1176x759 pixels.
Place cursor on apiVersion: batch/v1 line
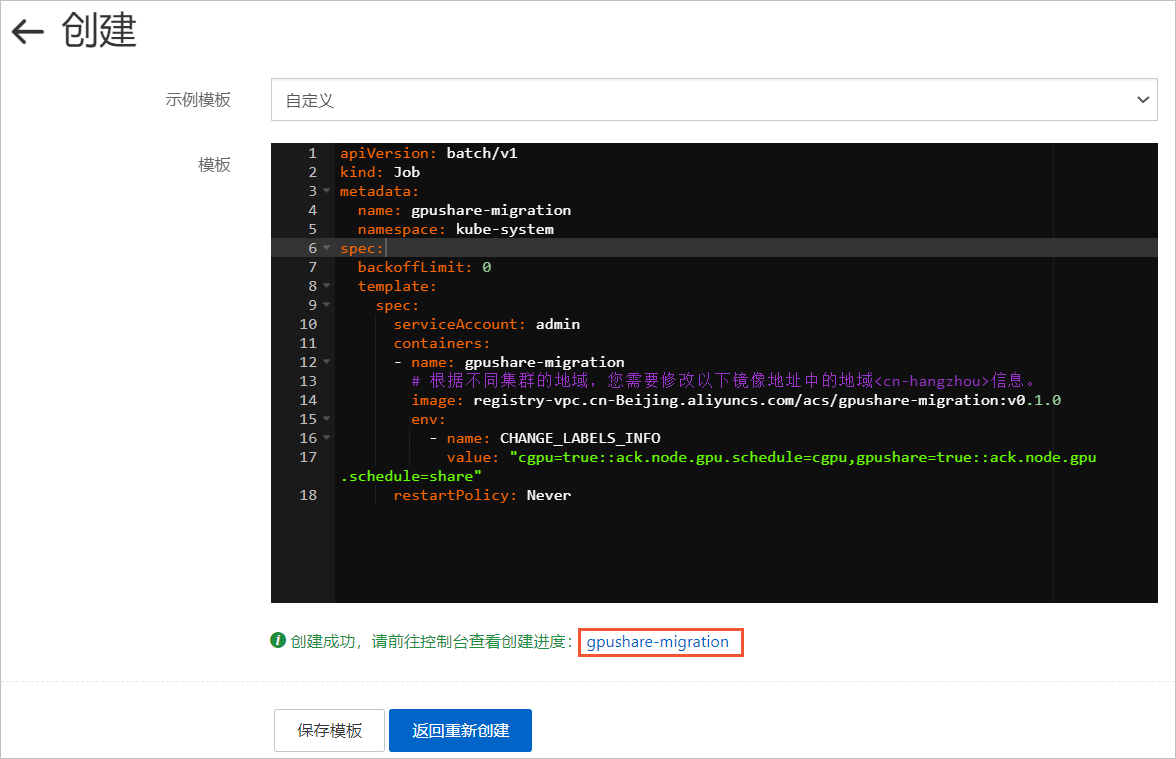pyautogui.click(x=428, y=153)
